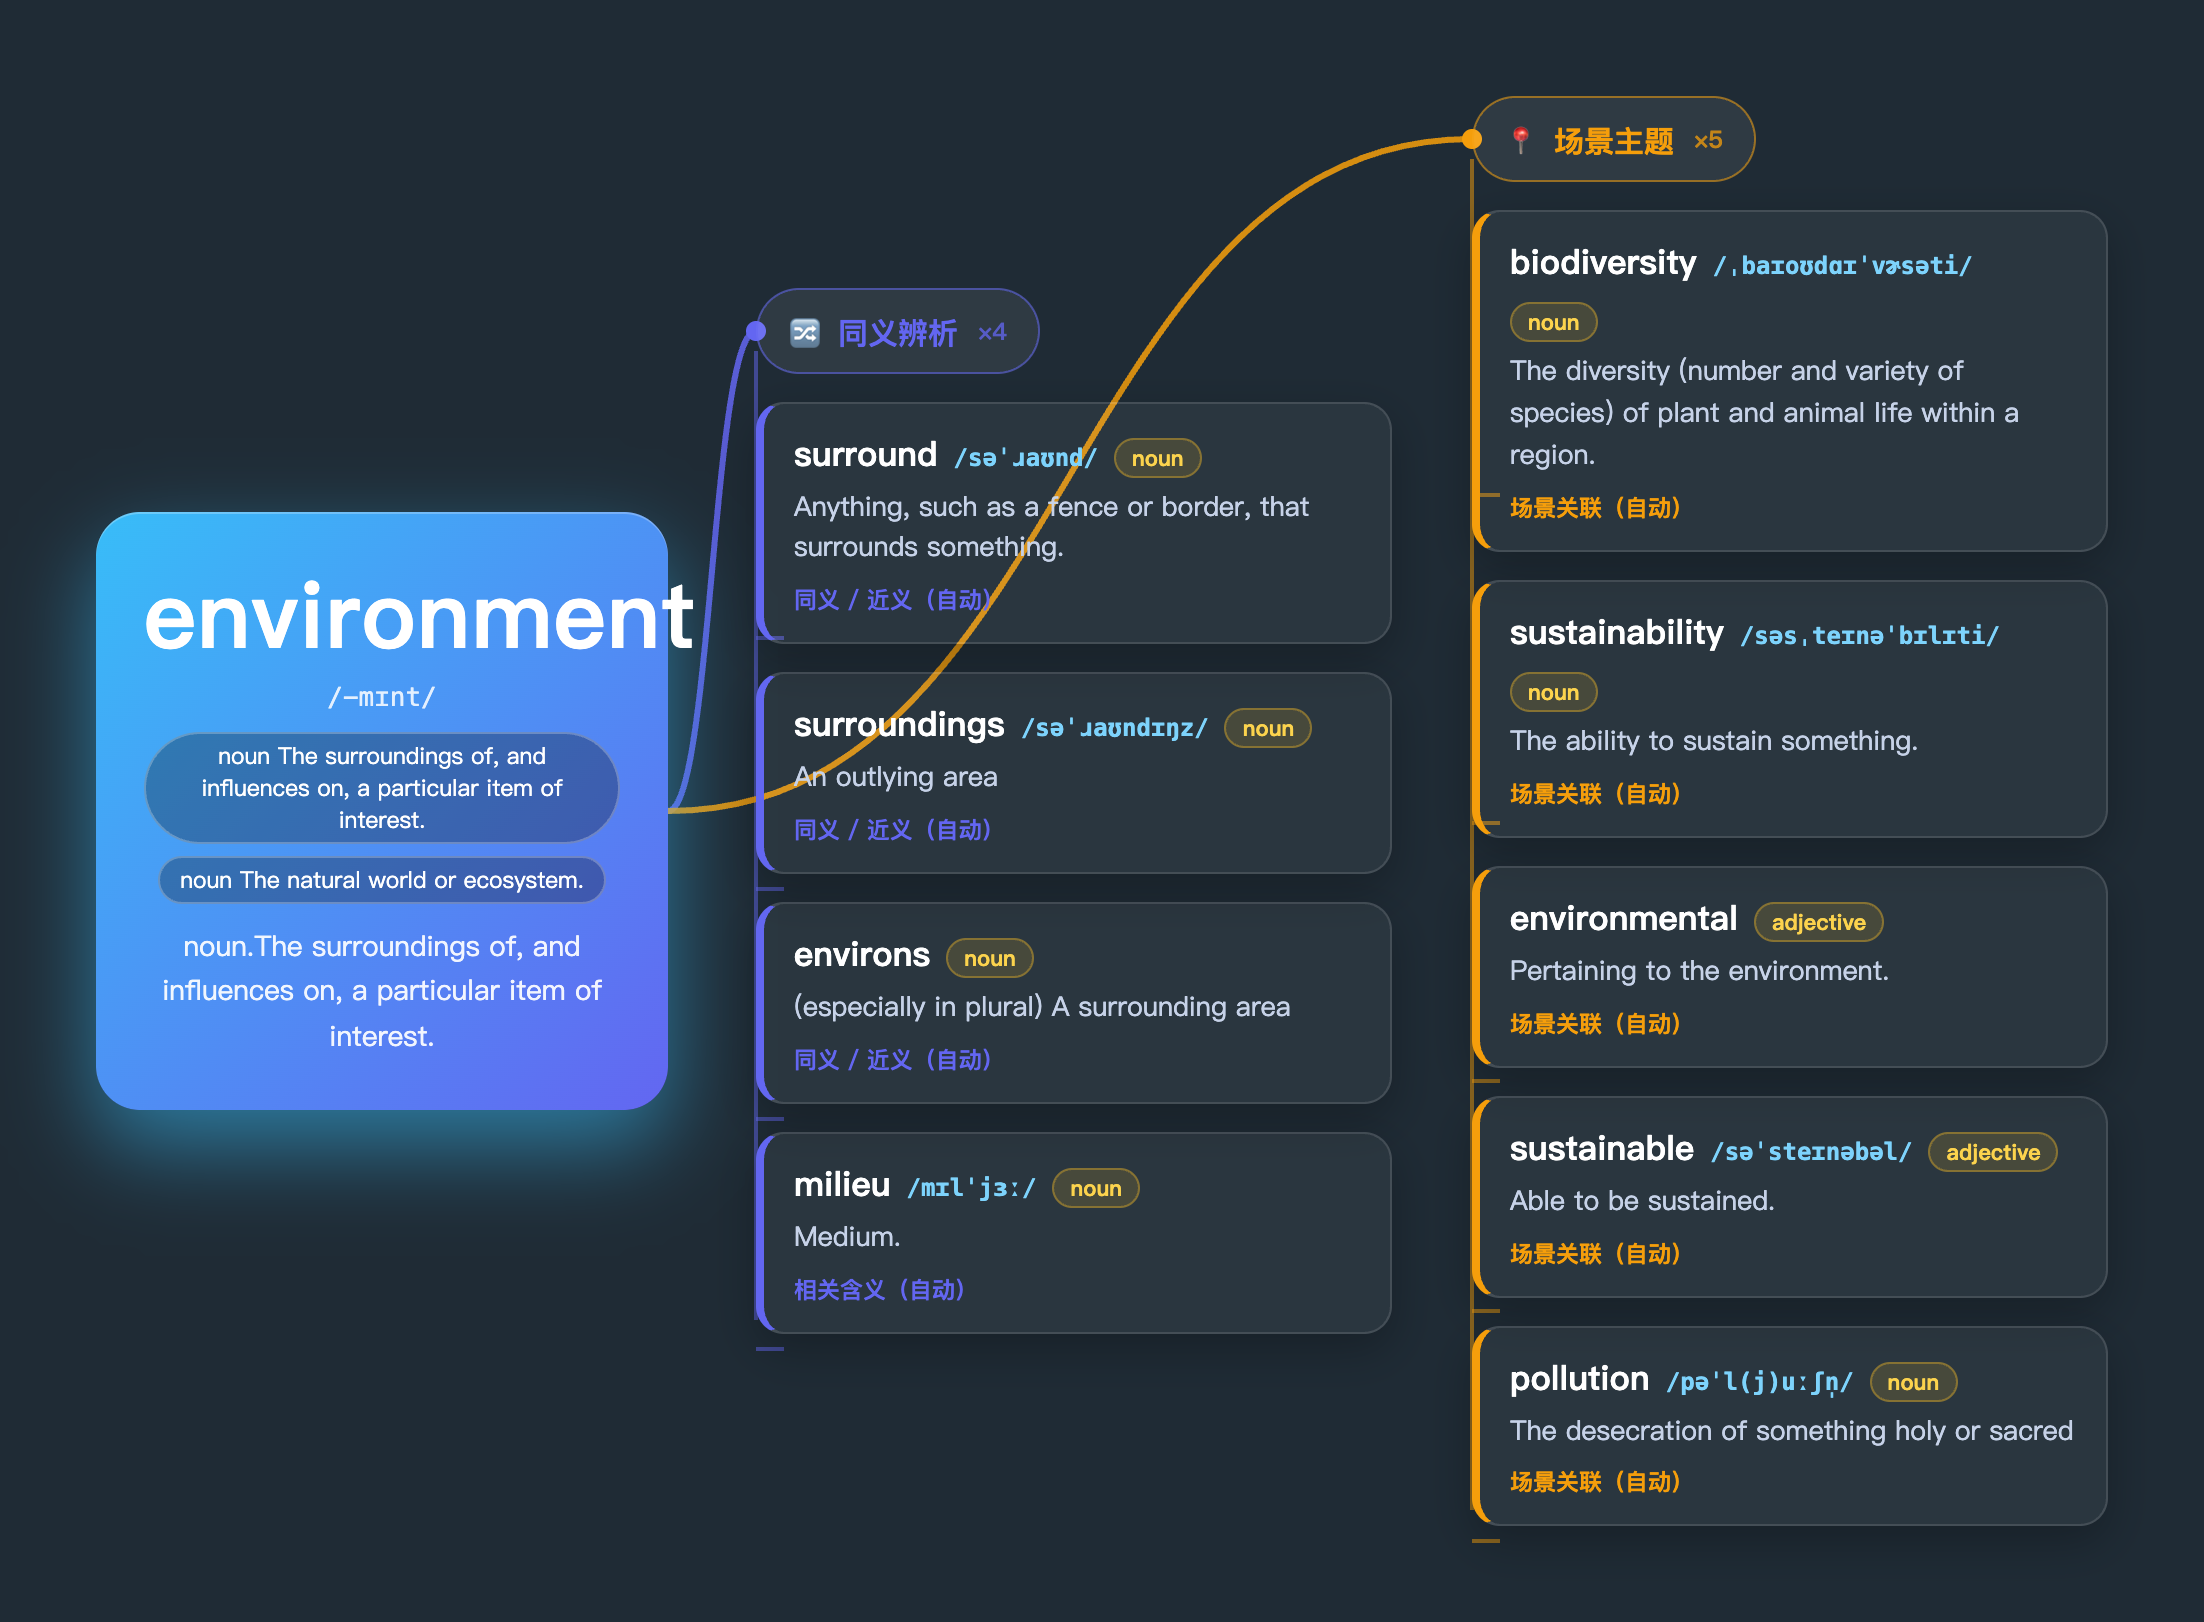
Task: Click the /səˈɹaʊndɪŋz/ phonetic transcription
Action: coord(1114,728)
